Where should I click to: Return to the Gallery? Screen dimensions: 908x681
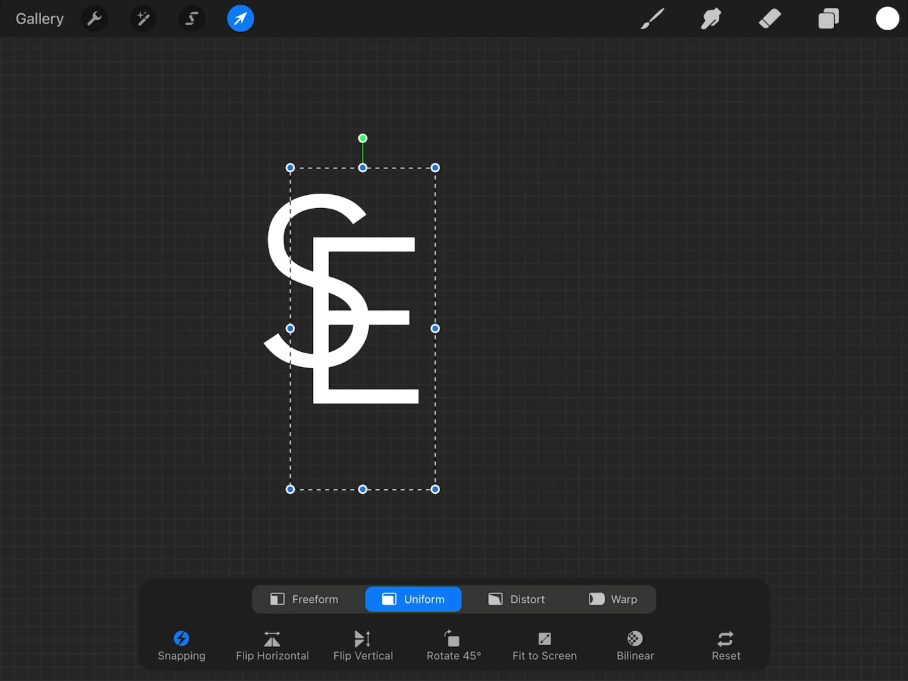pos(39,19)
